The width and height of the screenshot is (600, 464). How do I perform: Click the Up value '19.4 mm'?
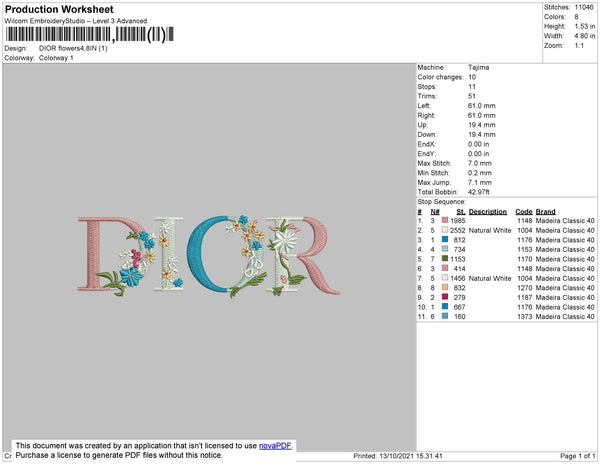(x=482, y=125)
